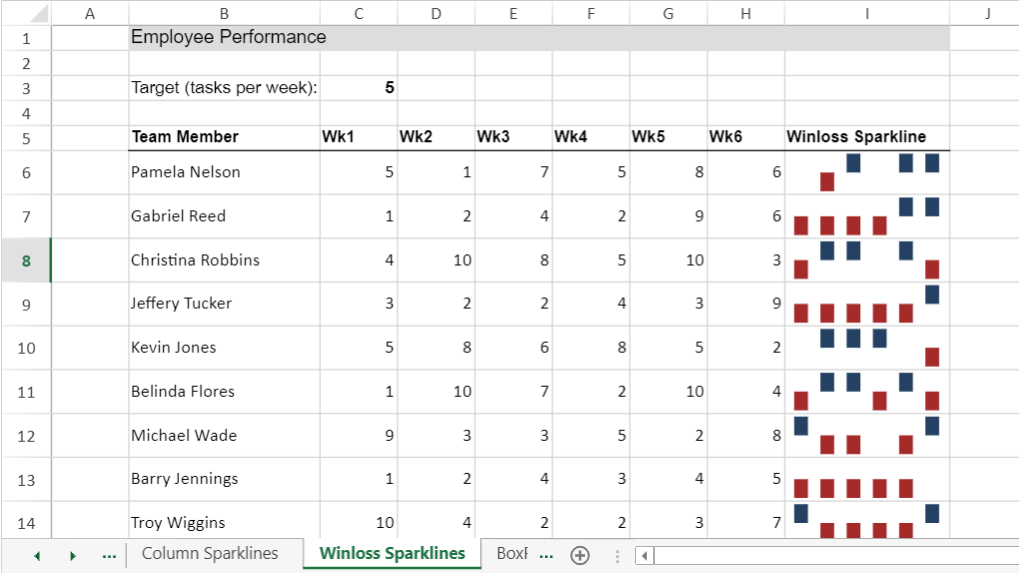Click the target value cell containing 5
Image resolution: width=1019 pixels, height=573 pixels.
coord(359,88)
